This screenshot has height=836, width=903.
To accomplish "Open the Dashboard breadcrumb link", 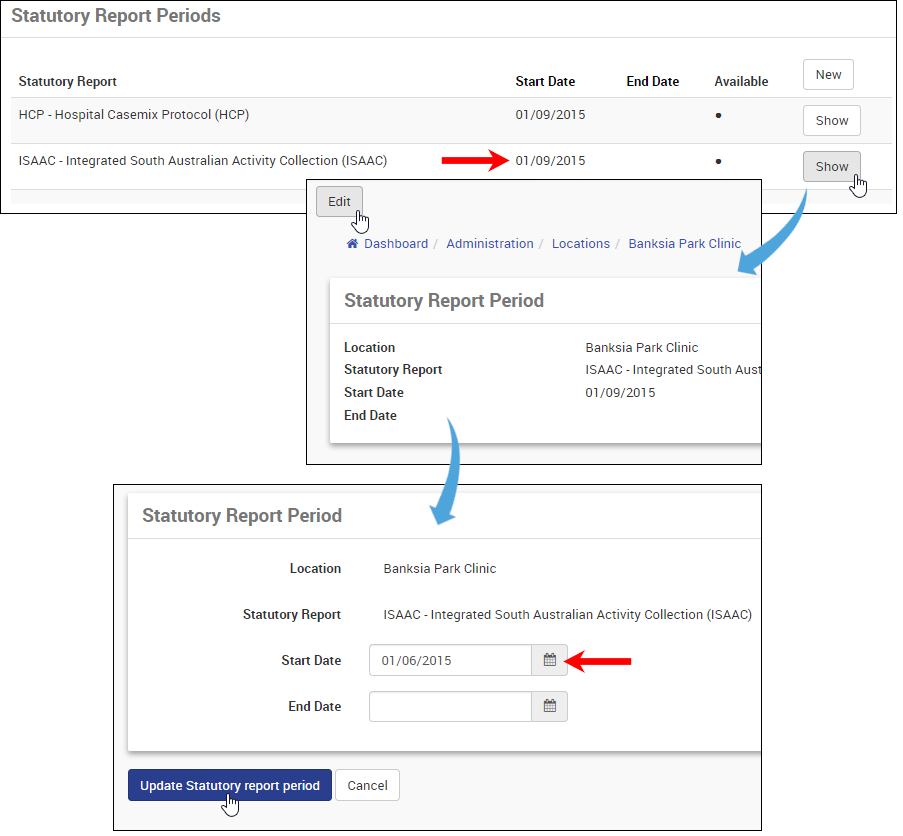I will coord(396,244).
